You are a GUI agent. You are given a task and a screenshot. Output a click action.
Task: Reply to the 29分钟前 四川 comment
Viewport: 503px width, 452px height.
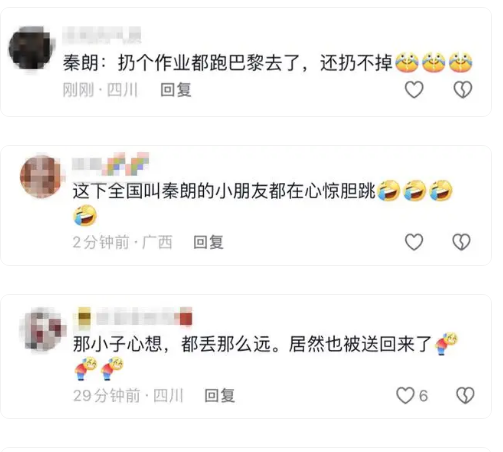click(219, 395)
